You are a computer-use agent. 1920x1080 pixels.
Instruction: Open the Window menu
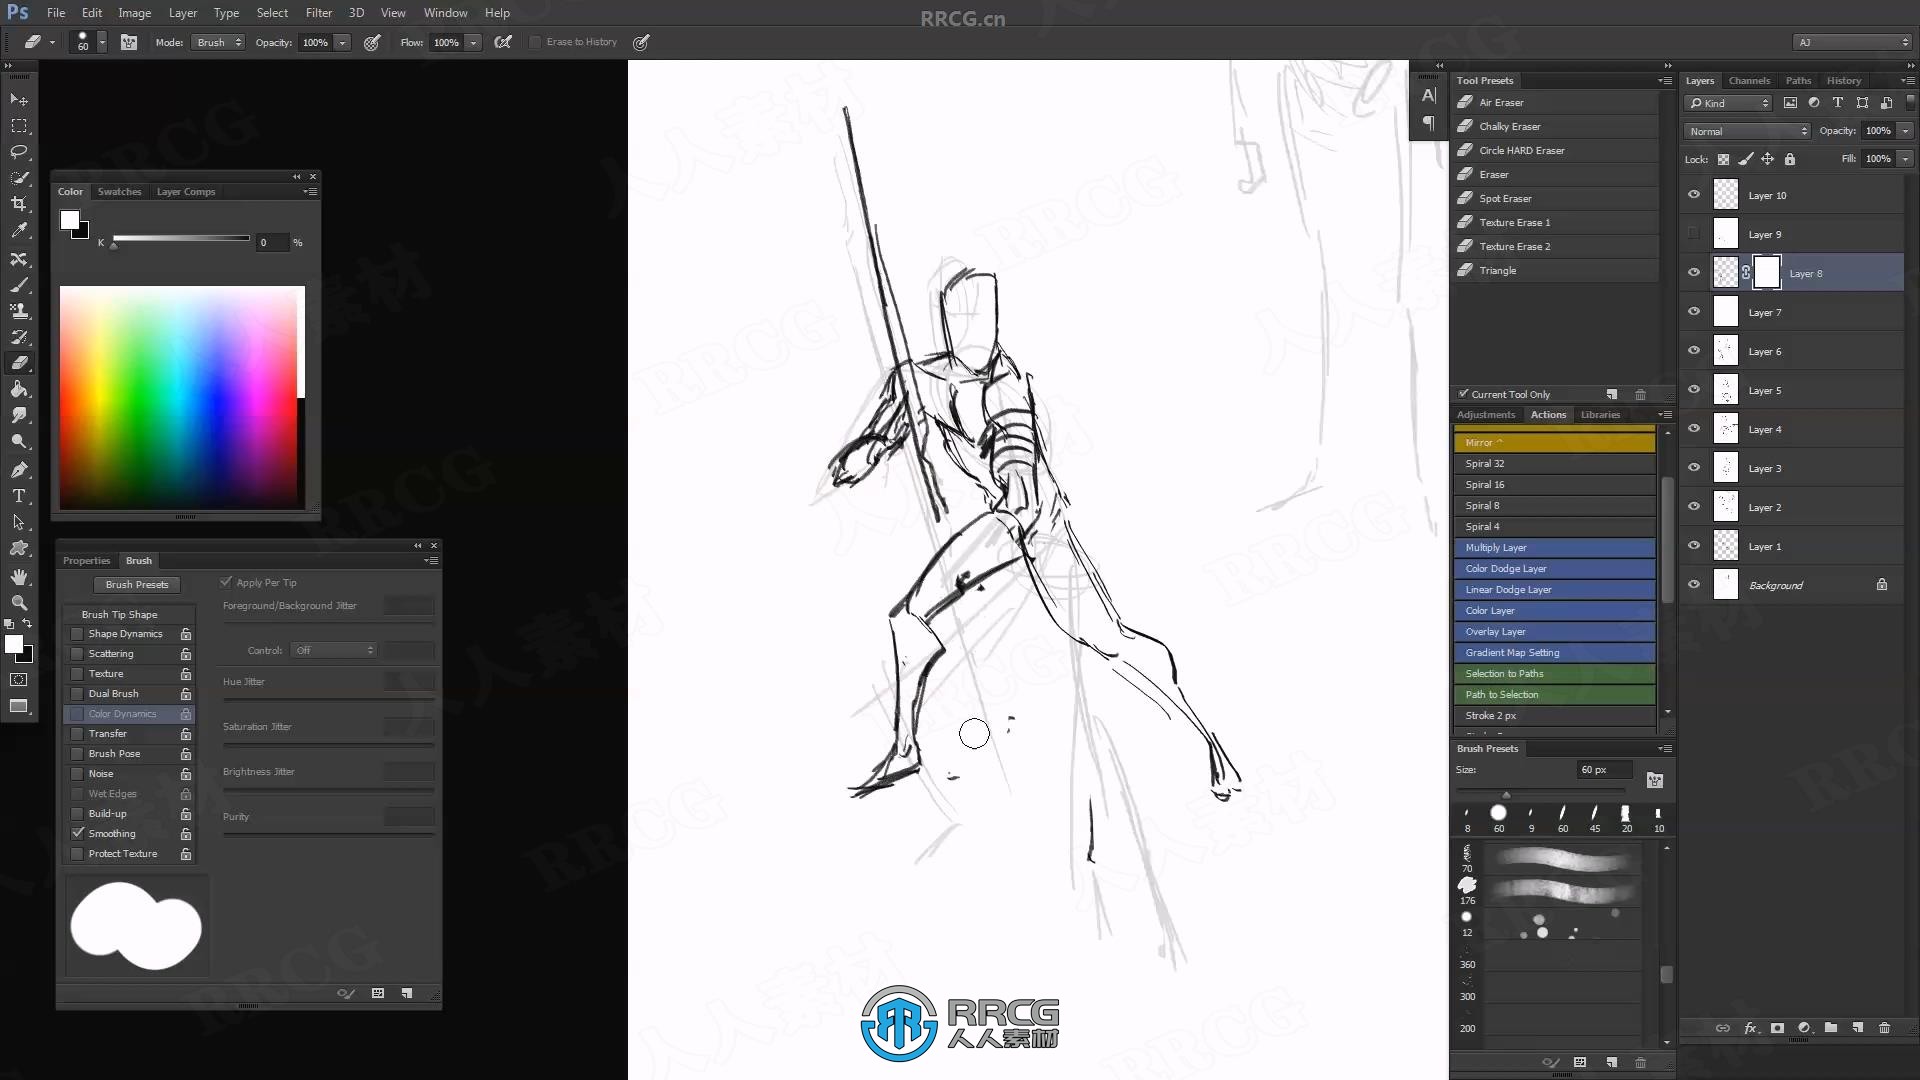[445, 13]
